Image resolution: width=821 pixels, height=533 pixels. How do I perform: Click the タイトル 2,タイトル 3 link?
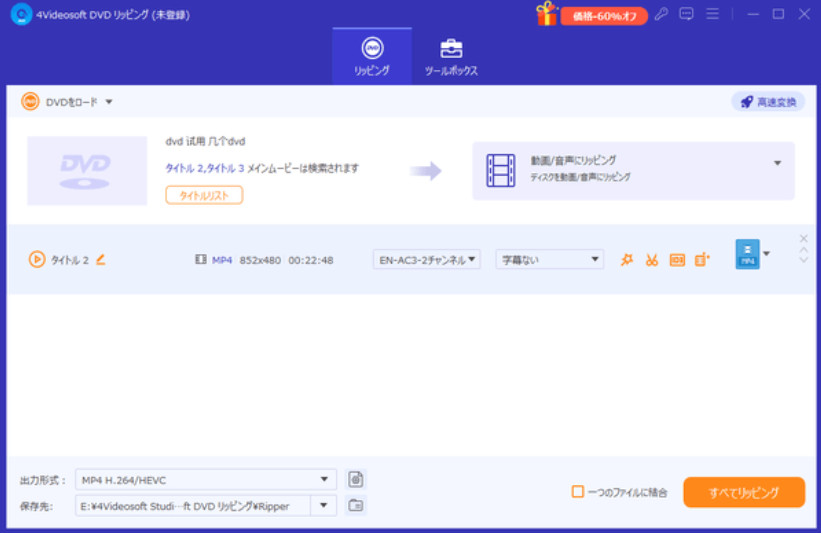[x=205, y=168]
